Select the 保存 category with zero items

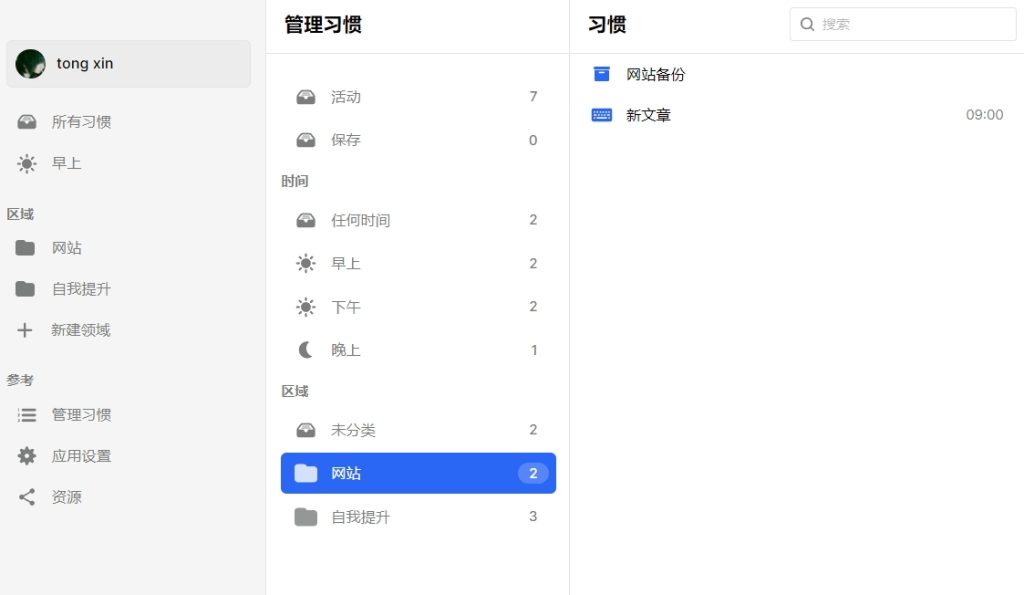[x=418, y=140]
